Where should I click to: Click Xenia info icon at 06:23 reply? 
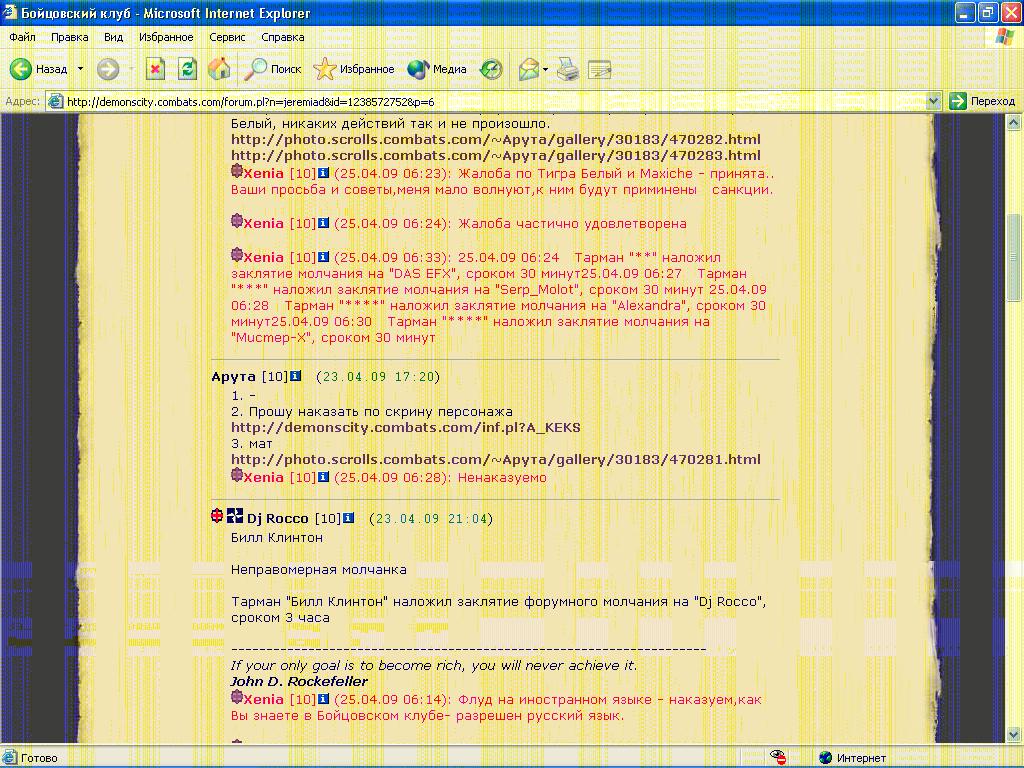(x=323, y=173)
